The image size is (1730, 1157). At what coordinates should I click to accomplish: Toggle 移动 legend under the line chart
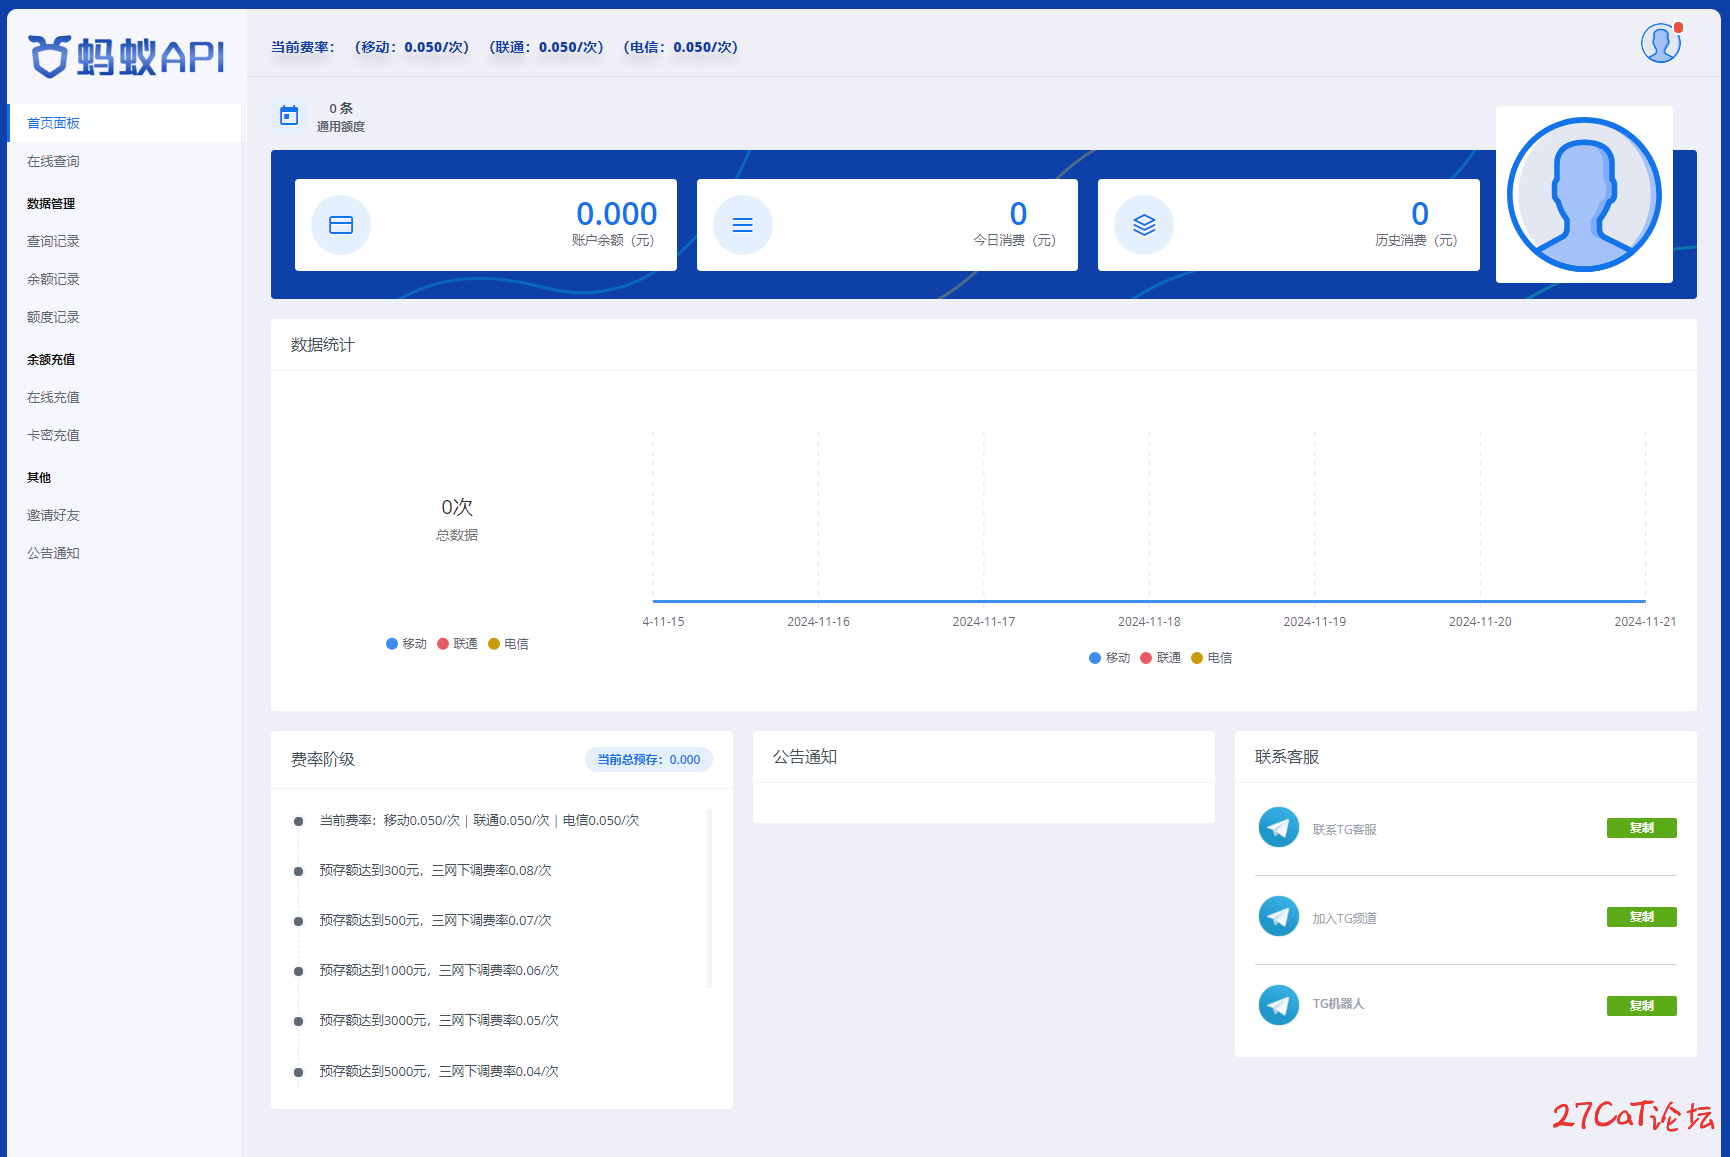[1109, 658]
